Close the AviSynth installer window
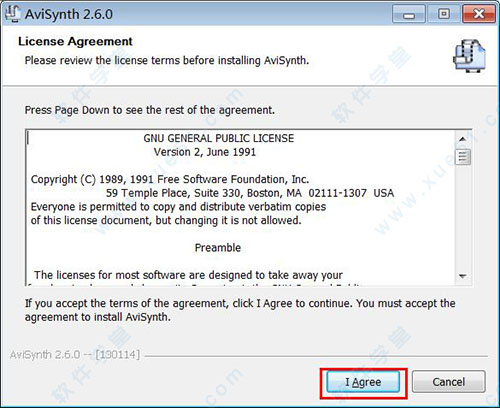This screenshot has height=408, width=500. click(479, 14)
